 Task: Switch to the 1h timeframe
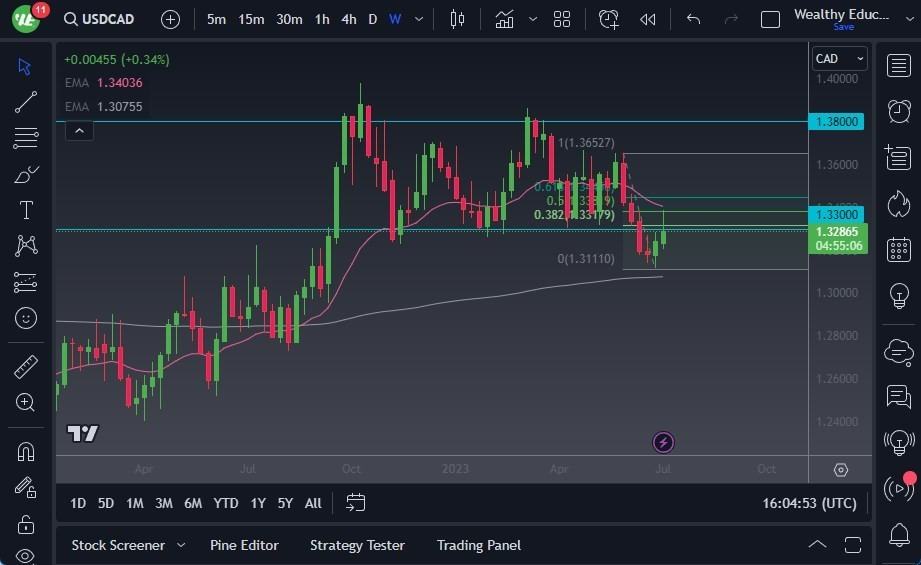(322, 19)
